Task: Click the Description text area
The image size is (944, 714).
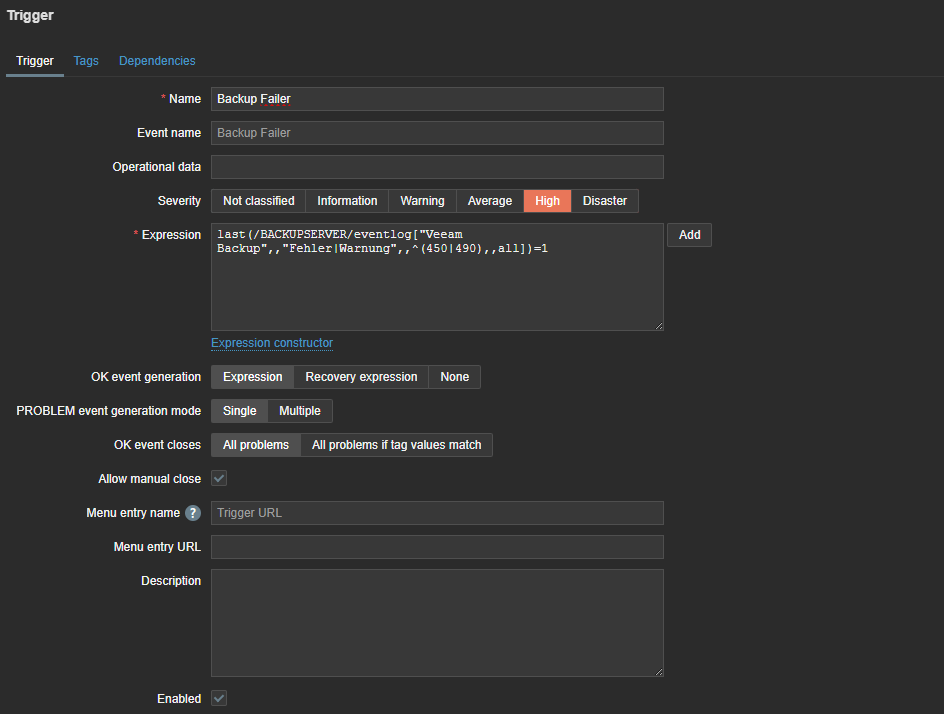Action: click(437, 623)
